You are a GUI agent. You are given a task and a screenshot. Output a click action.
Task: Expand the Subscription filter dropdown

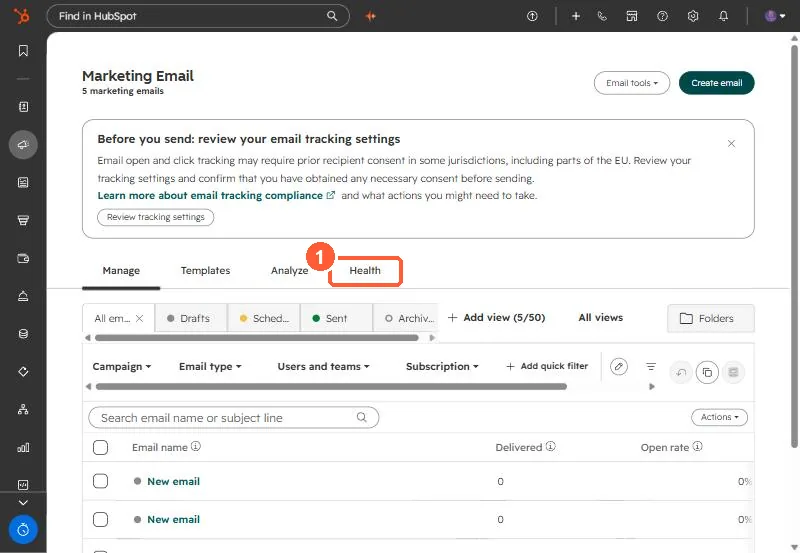pos(442,366)
